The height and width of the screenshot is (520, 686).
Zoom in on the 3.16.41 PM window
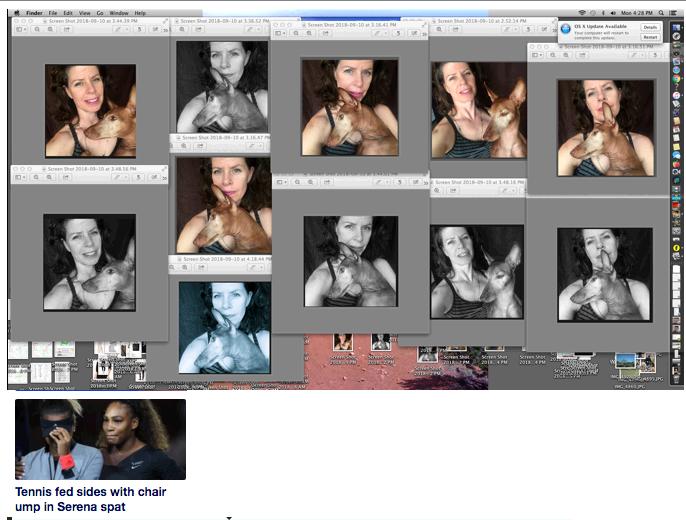[309, 33]
